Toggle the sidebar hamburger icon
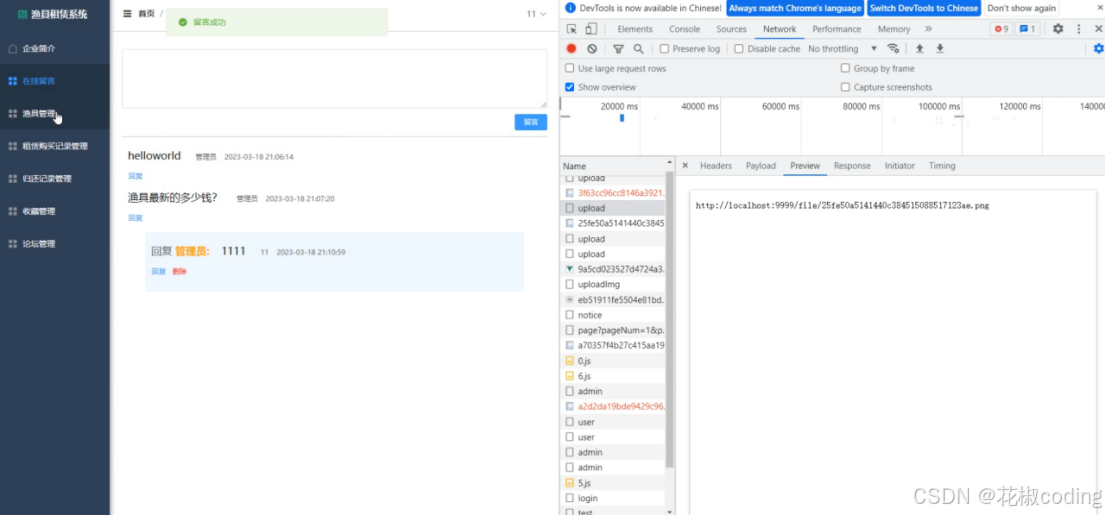The width and height of the screenshot is (1106, 516). point(127,13)
